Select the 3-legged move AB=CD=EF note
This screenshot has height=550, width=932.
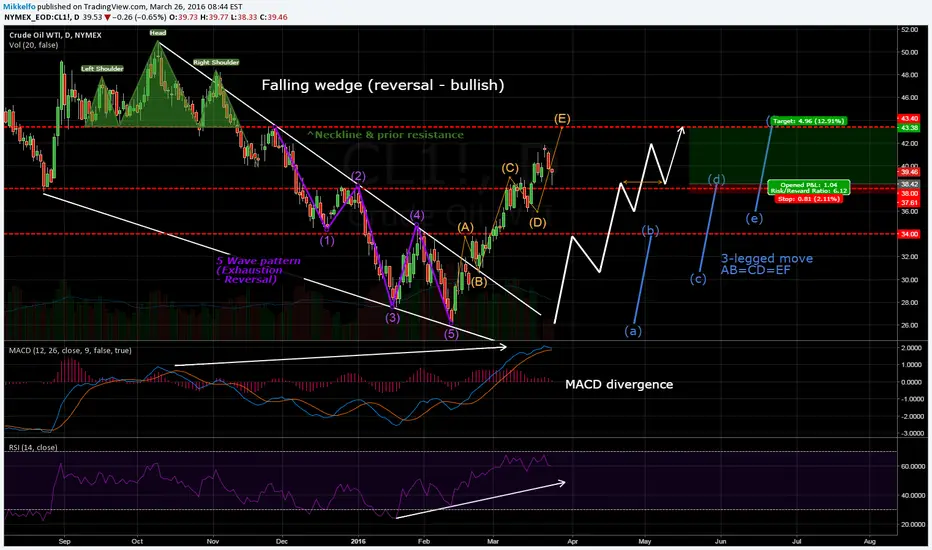click(x=767, y=264)
